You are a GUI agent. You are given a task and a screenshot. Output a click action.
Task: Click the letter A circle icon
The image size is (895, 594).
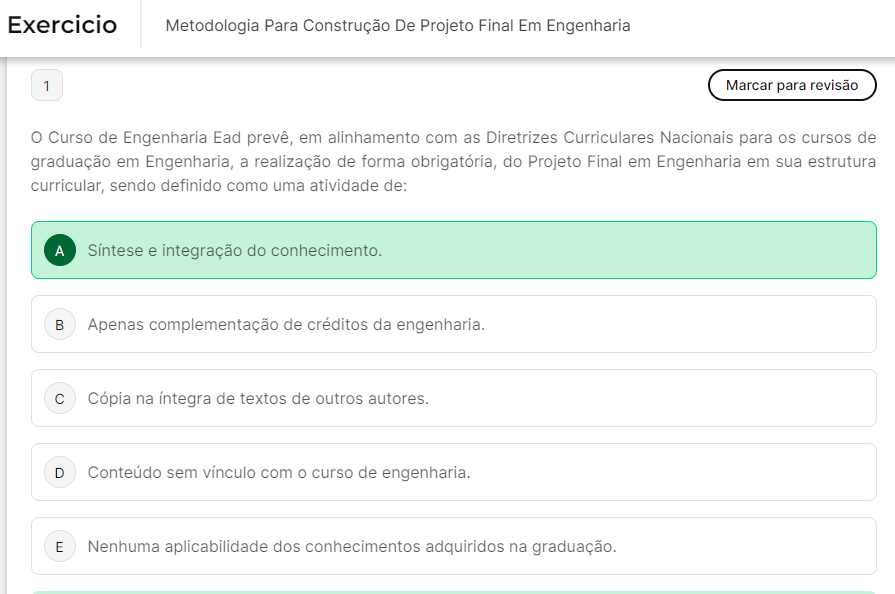pos(60,250)
